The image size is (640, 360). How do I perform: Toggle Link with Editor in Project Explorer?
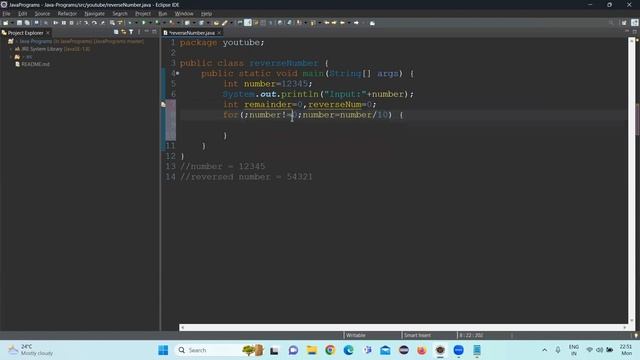pos(123,32)
